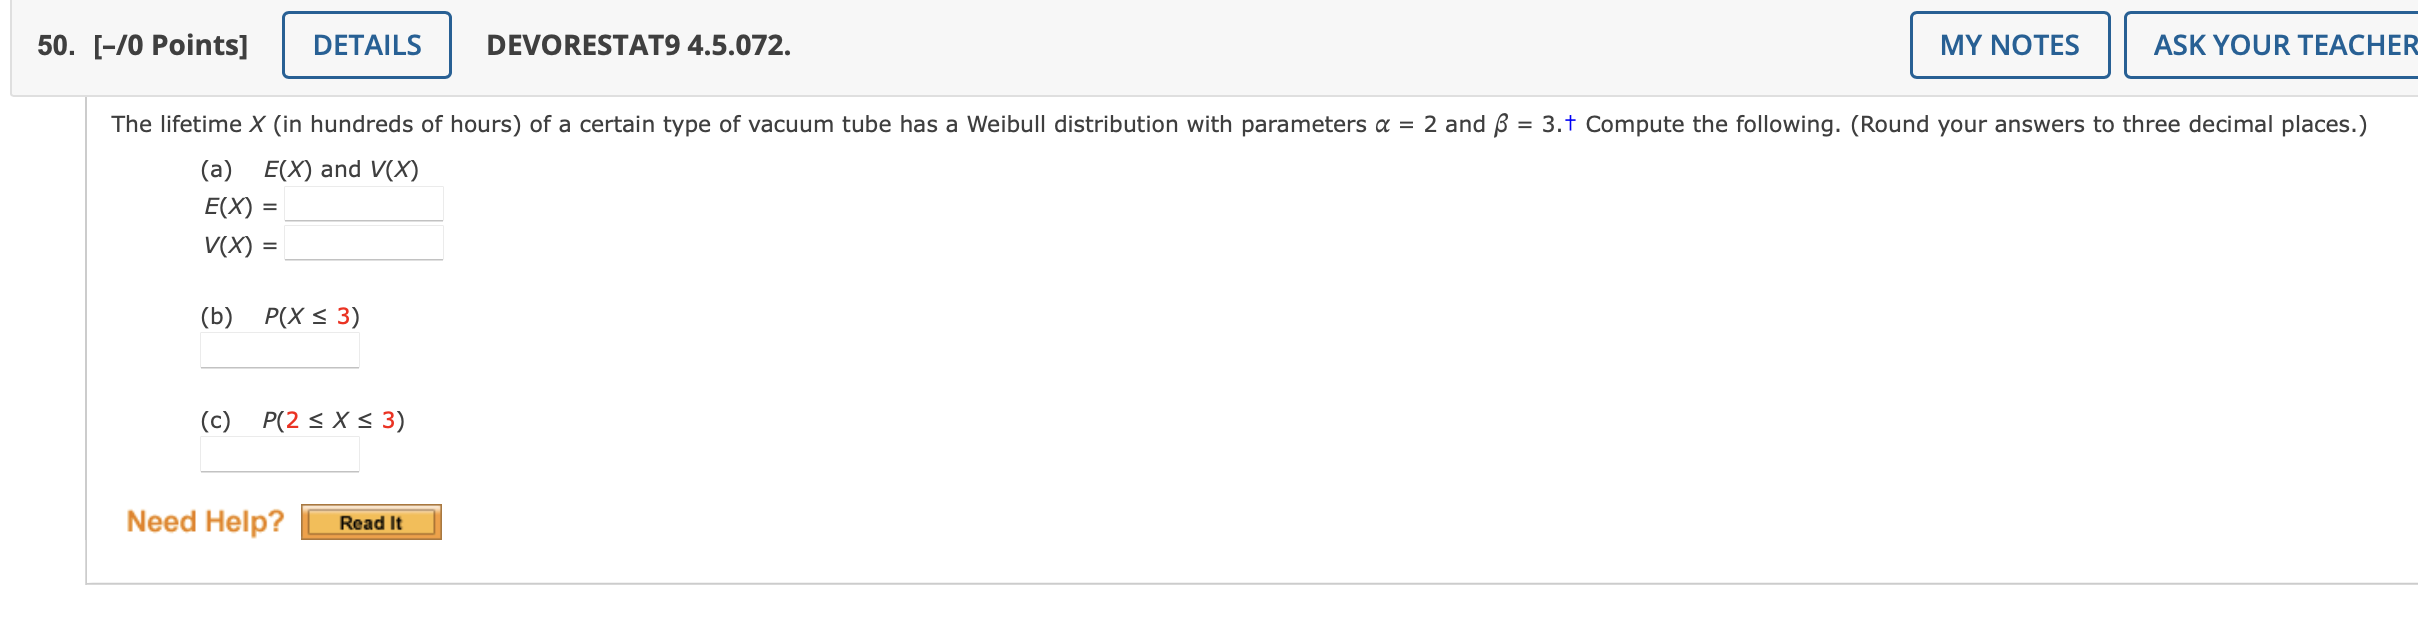Select the P(X ≤ 3) answer box
This screenshot has height=624, width=2418.
(x=279, y=350)
